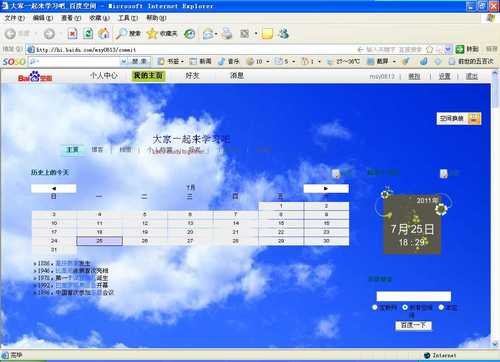Click the Baidu search text field

pyautogui.click(x=414, y=296)
